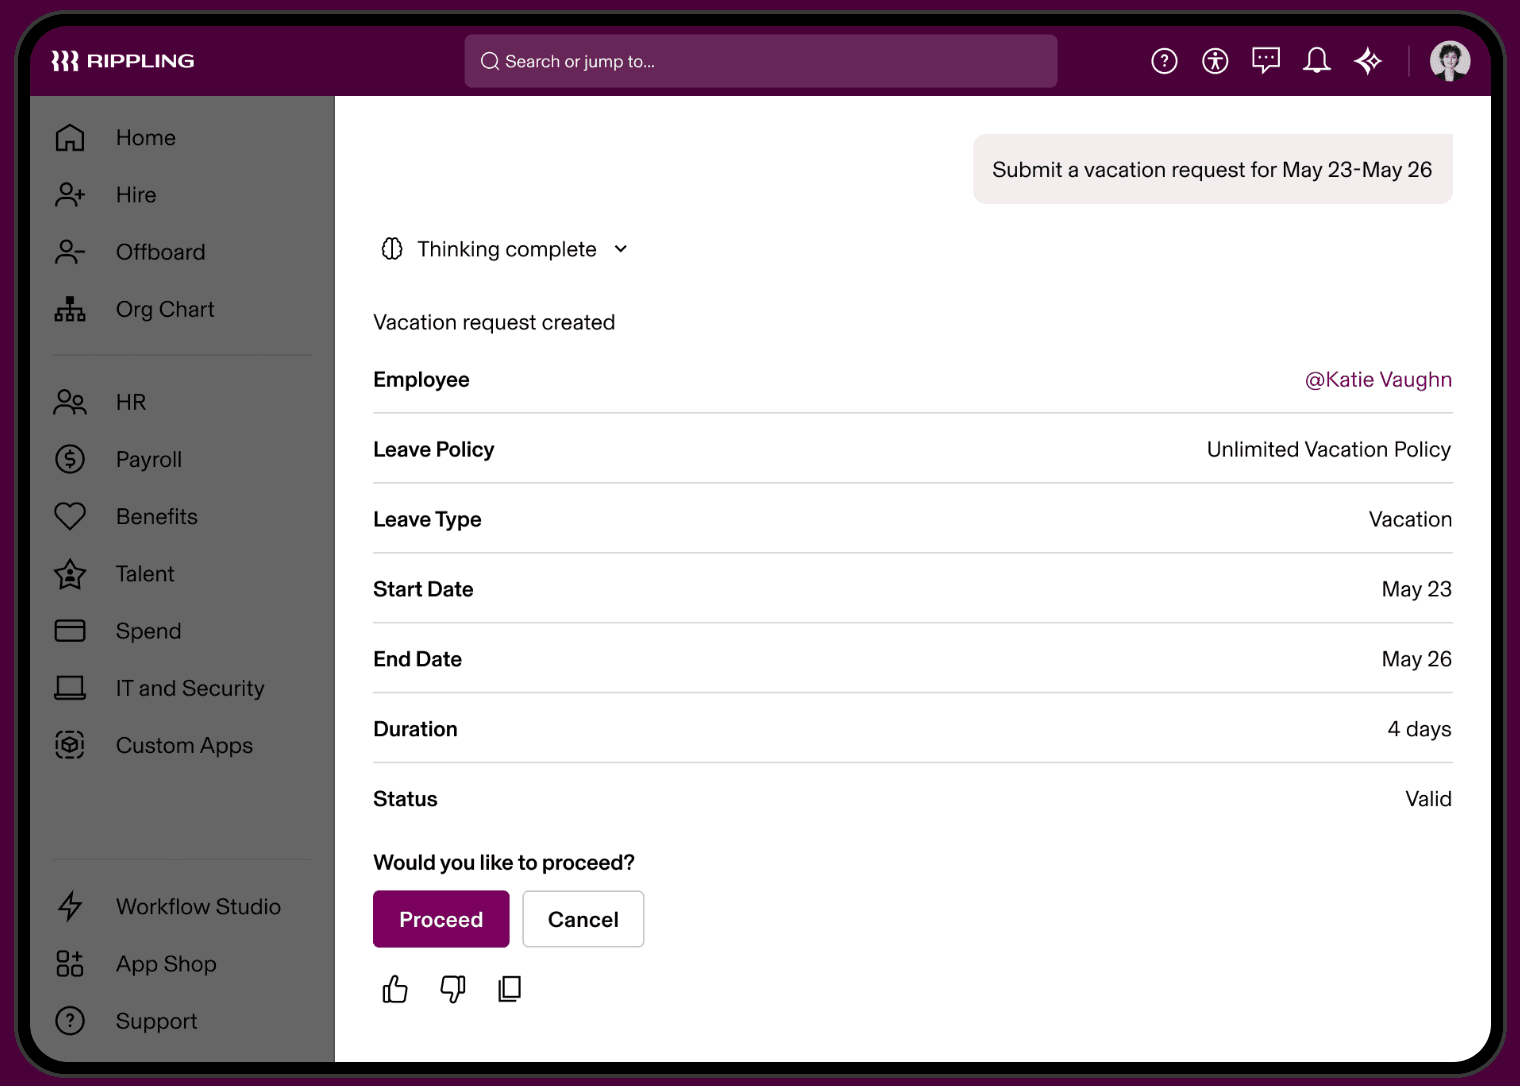Click 'Unlimited Vacation Policy' value
This screenshot has width=1520, height=1086.
(1329, 450)
